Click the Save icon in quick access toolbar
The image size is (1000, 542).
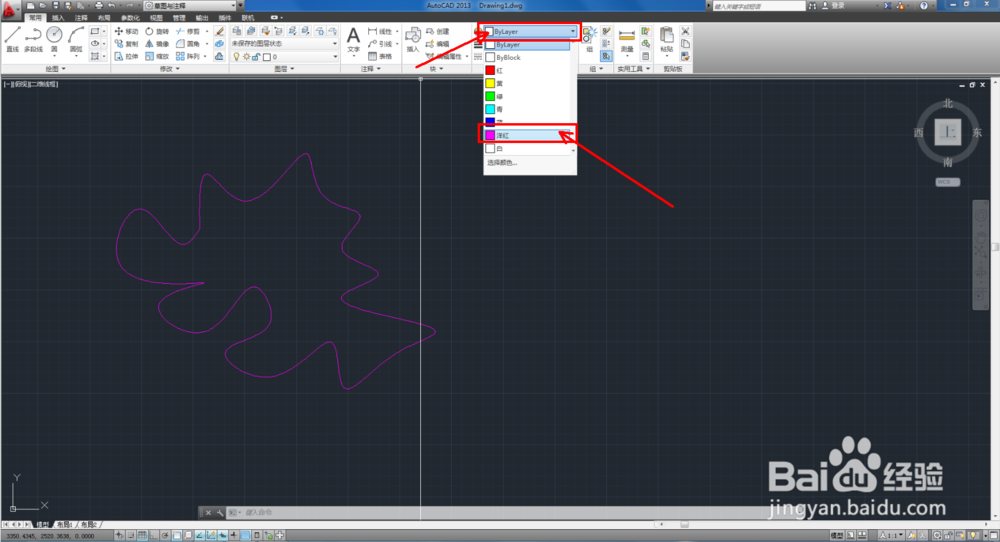click(x=55, y=6)
